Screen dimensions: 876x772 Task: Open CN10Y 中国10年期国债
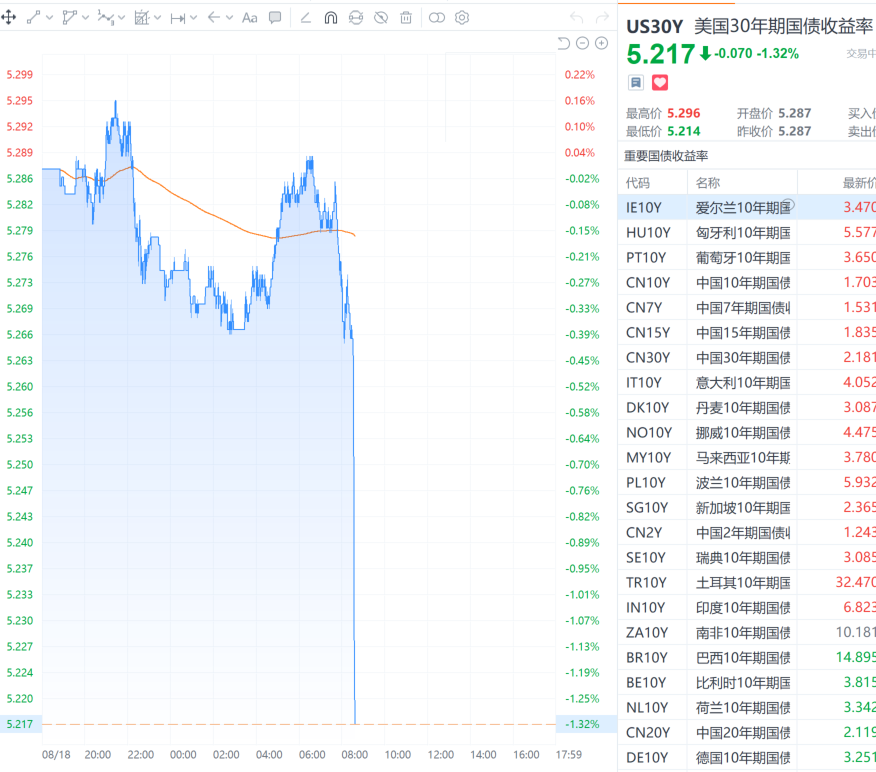point(747,283)
